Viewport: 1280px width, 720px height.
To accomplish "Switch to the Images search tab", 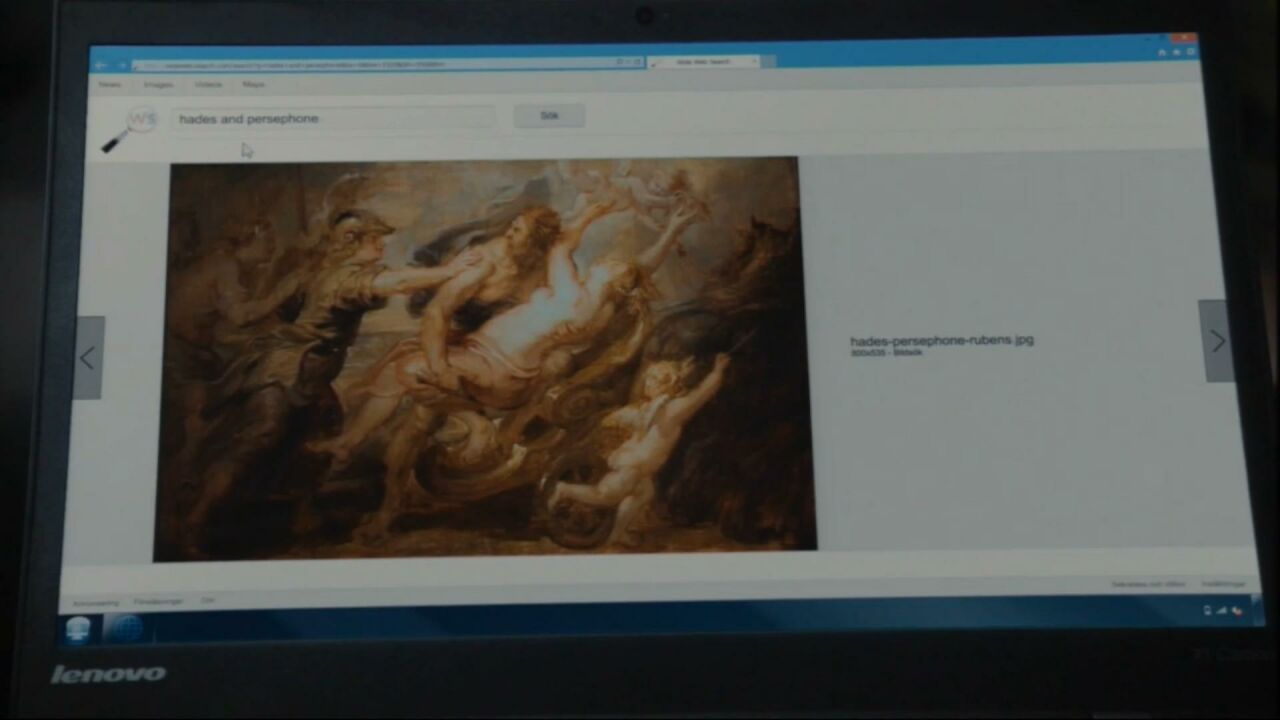I will coord(158,85).
